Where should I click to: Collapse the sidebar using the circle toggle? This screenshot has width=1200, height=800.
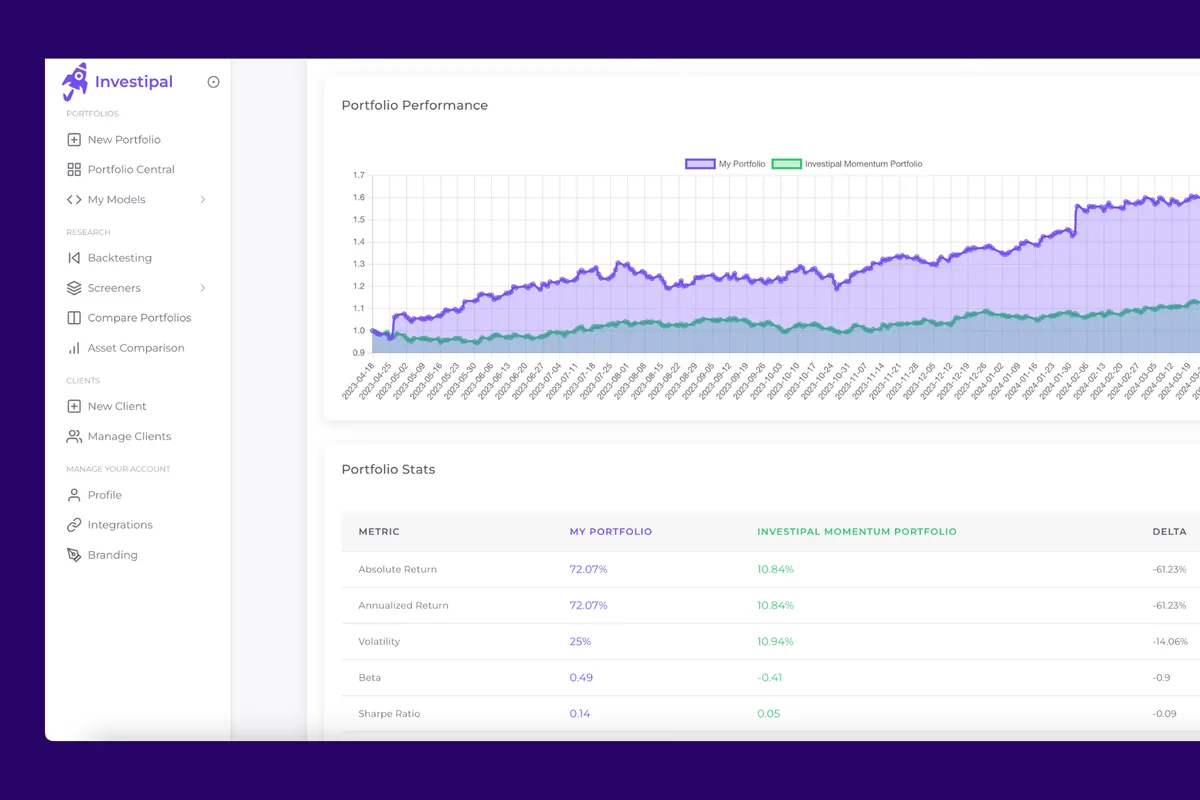click(x=212, y=82)
